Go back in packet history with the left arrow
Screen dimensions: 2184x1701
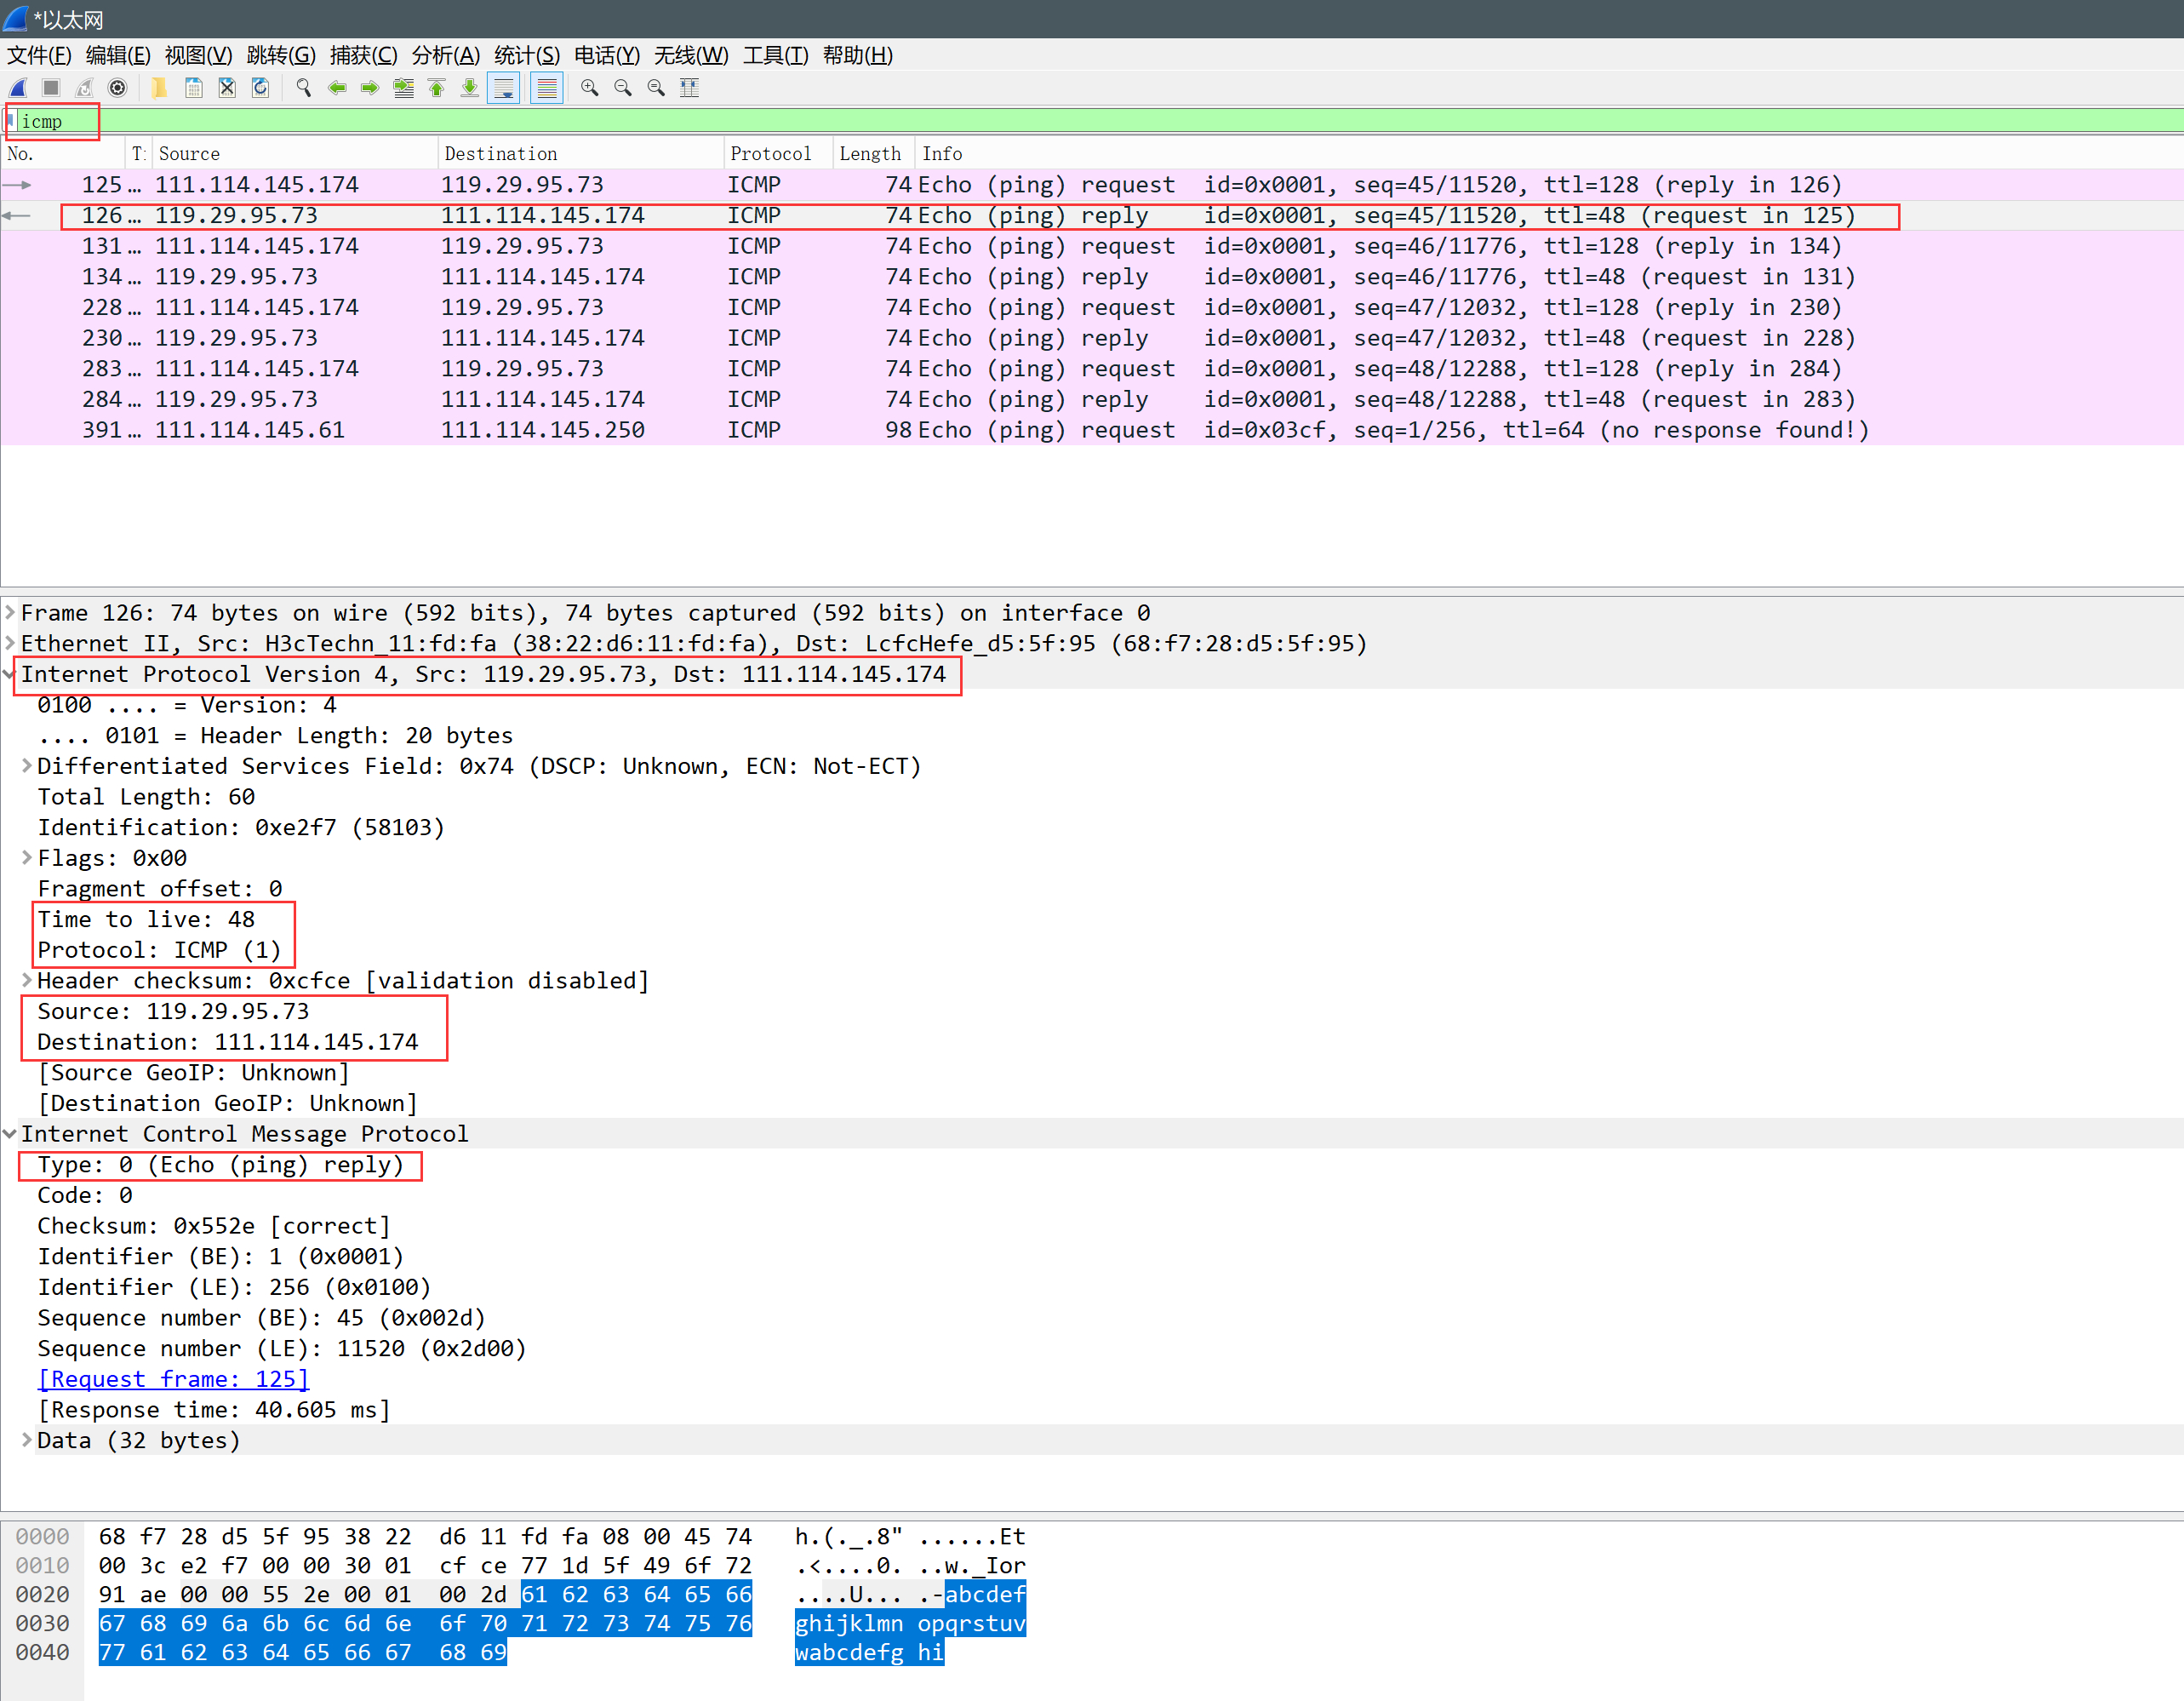(x=337, y=88)
